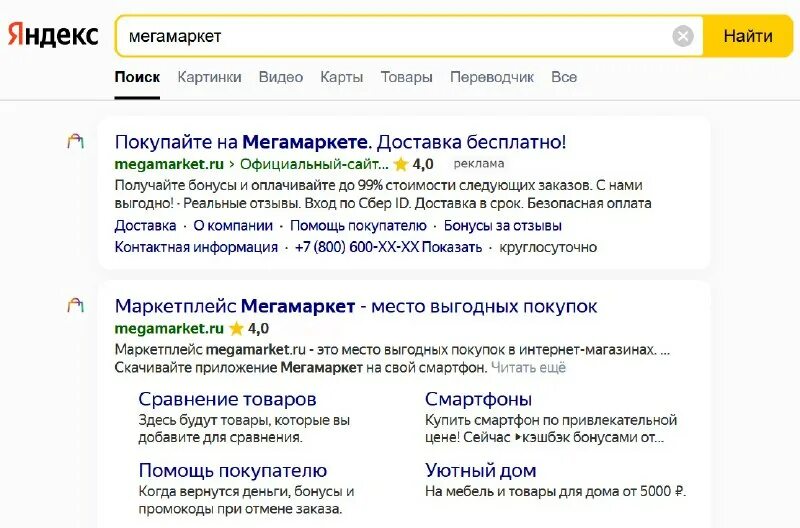Click the Найти search button

tap(748, 36)
